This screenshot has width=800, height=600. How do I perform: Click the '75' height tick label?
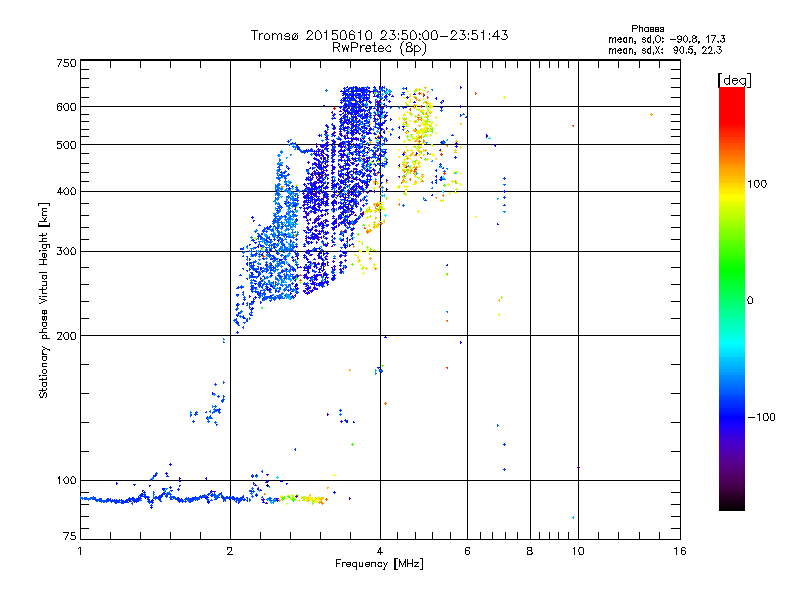click(70, 536)
